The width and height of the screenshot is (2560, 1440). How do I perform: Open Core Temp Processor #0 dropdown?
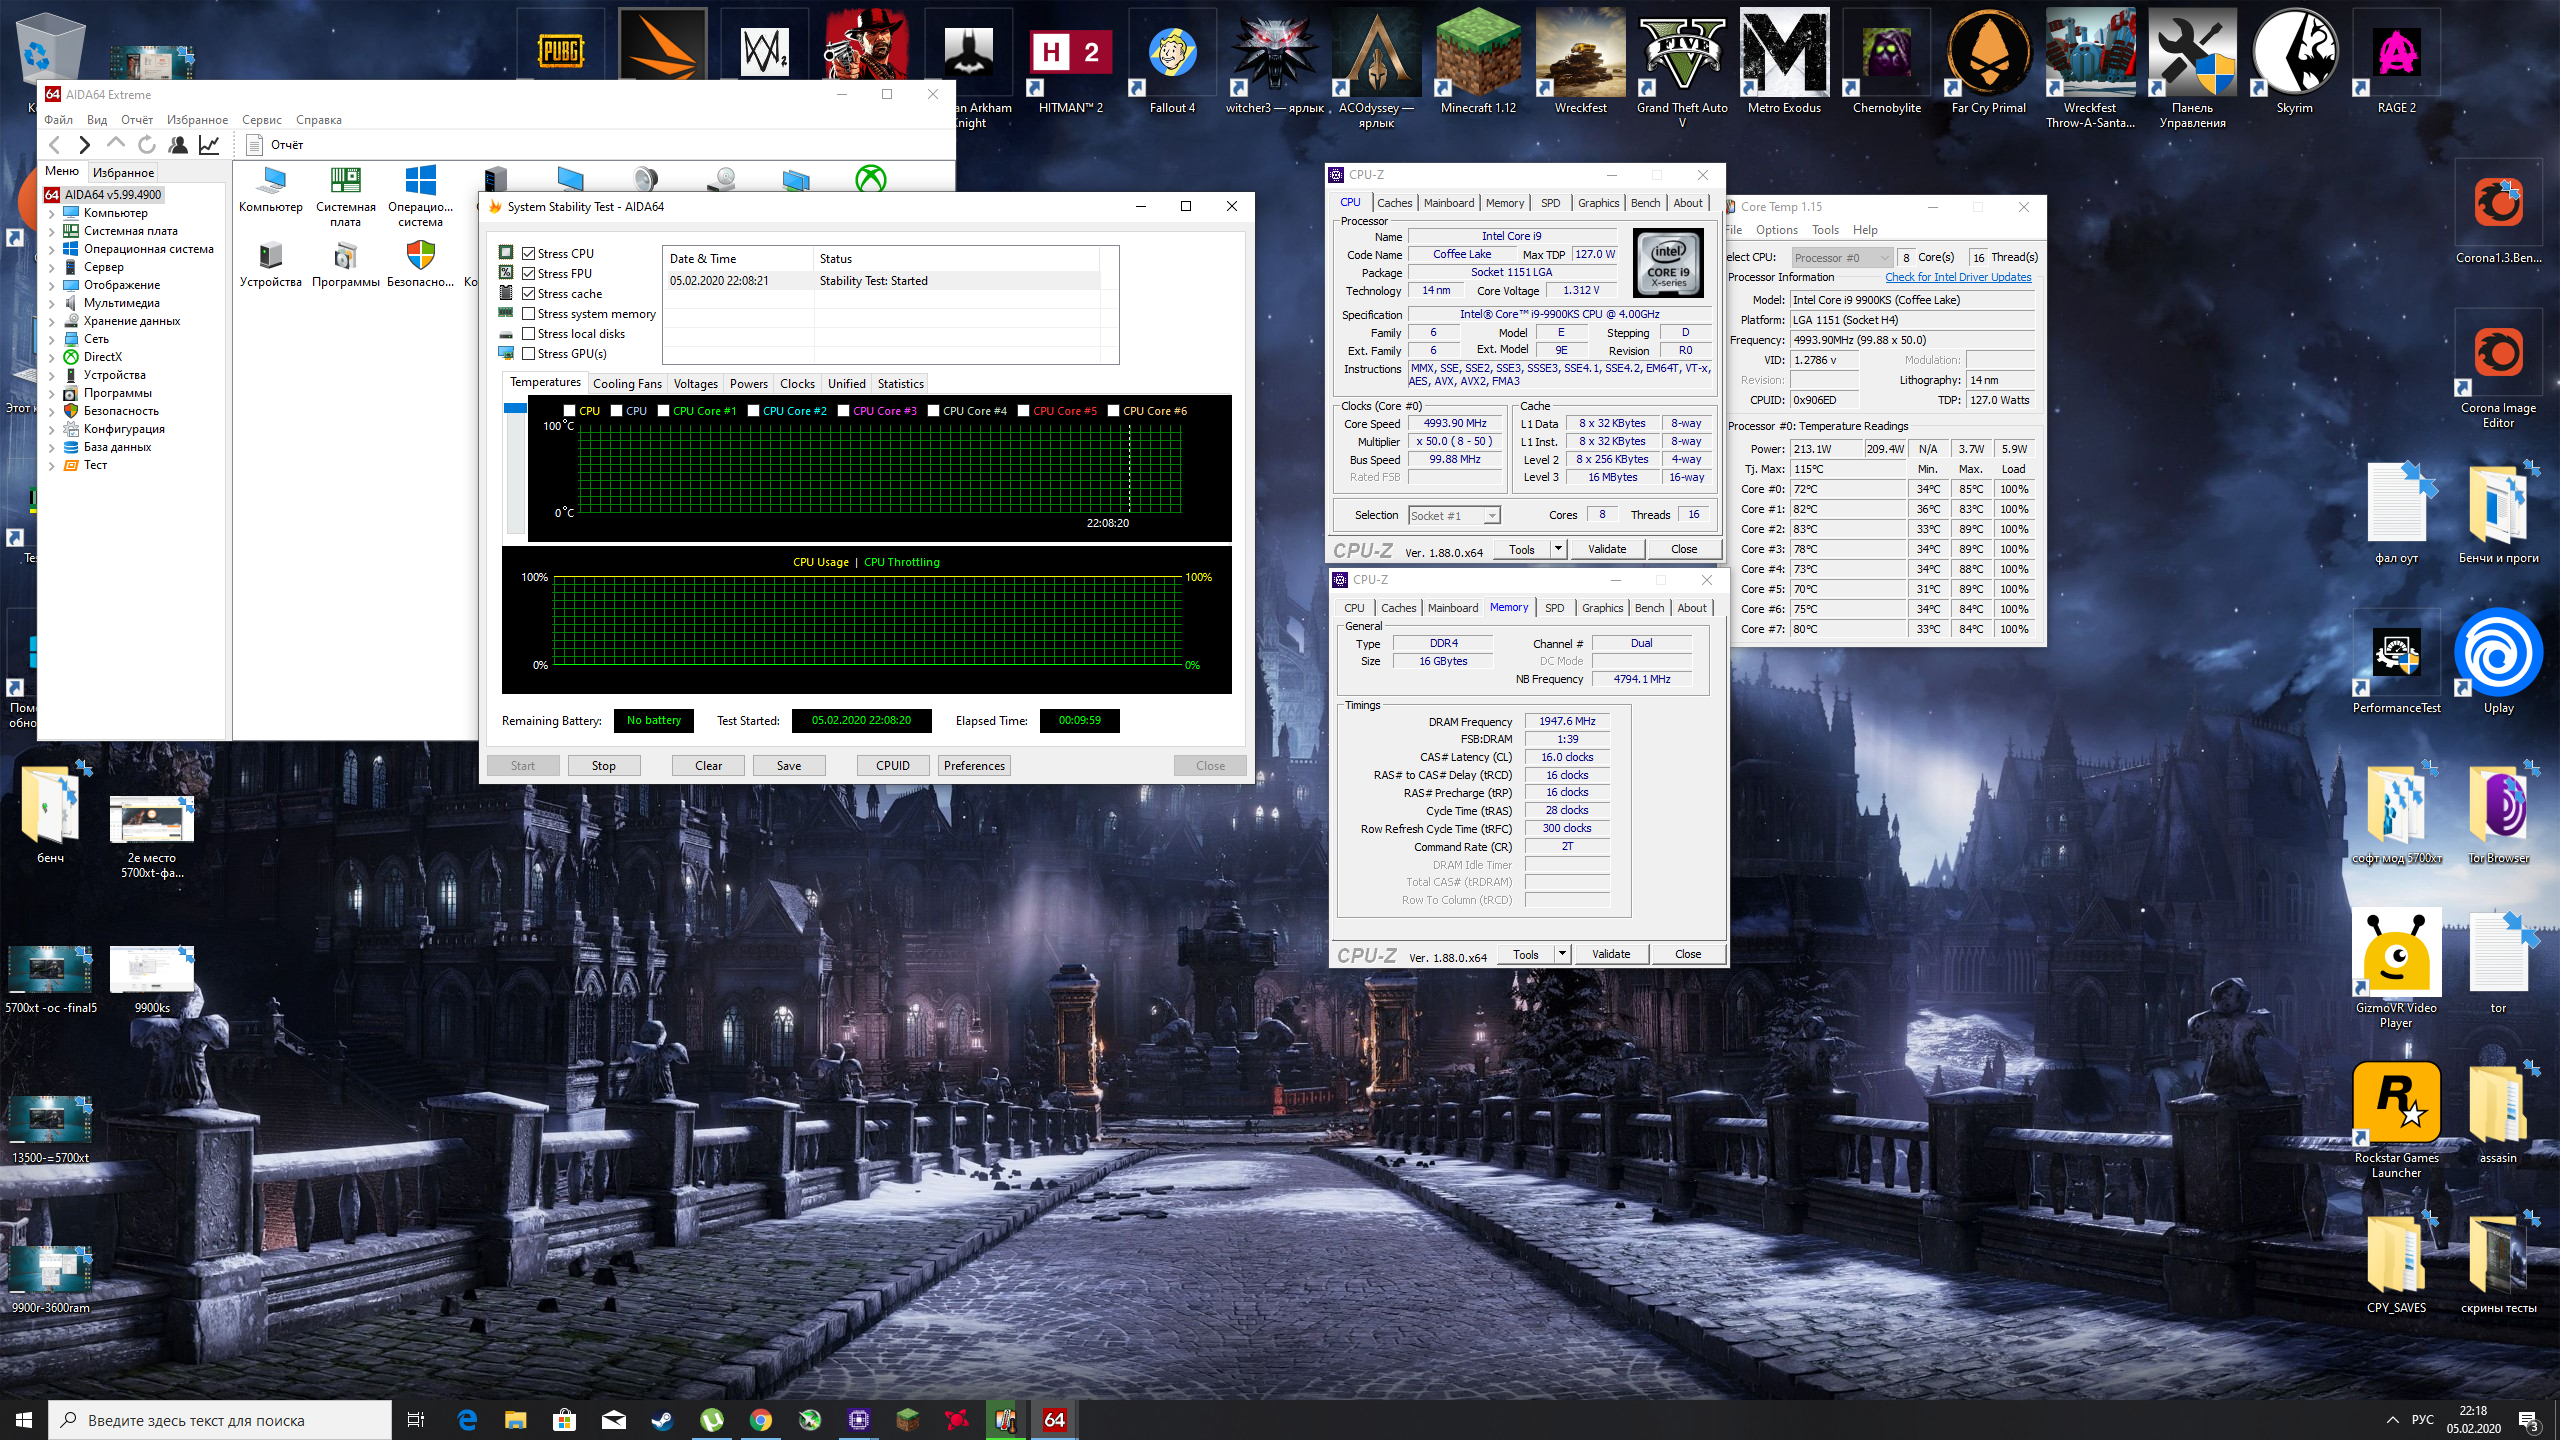1841,258
